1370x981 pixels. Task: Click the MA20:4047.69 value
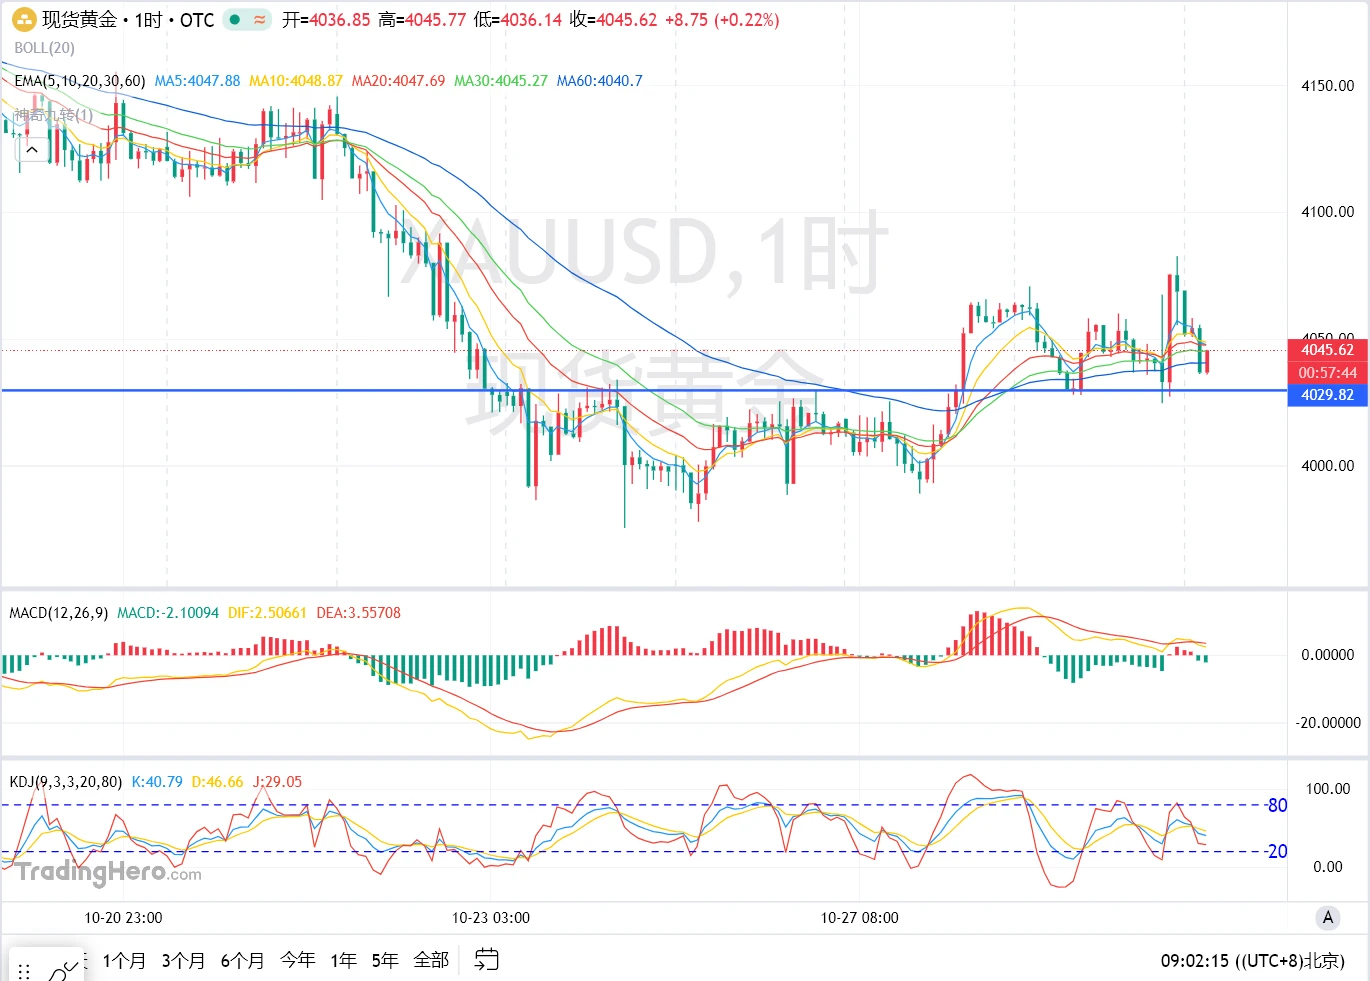[398, 81]
